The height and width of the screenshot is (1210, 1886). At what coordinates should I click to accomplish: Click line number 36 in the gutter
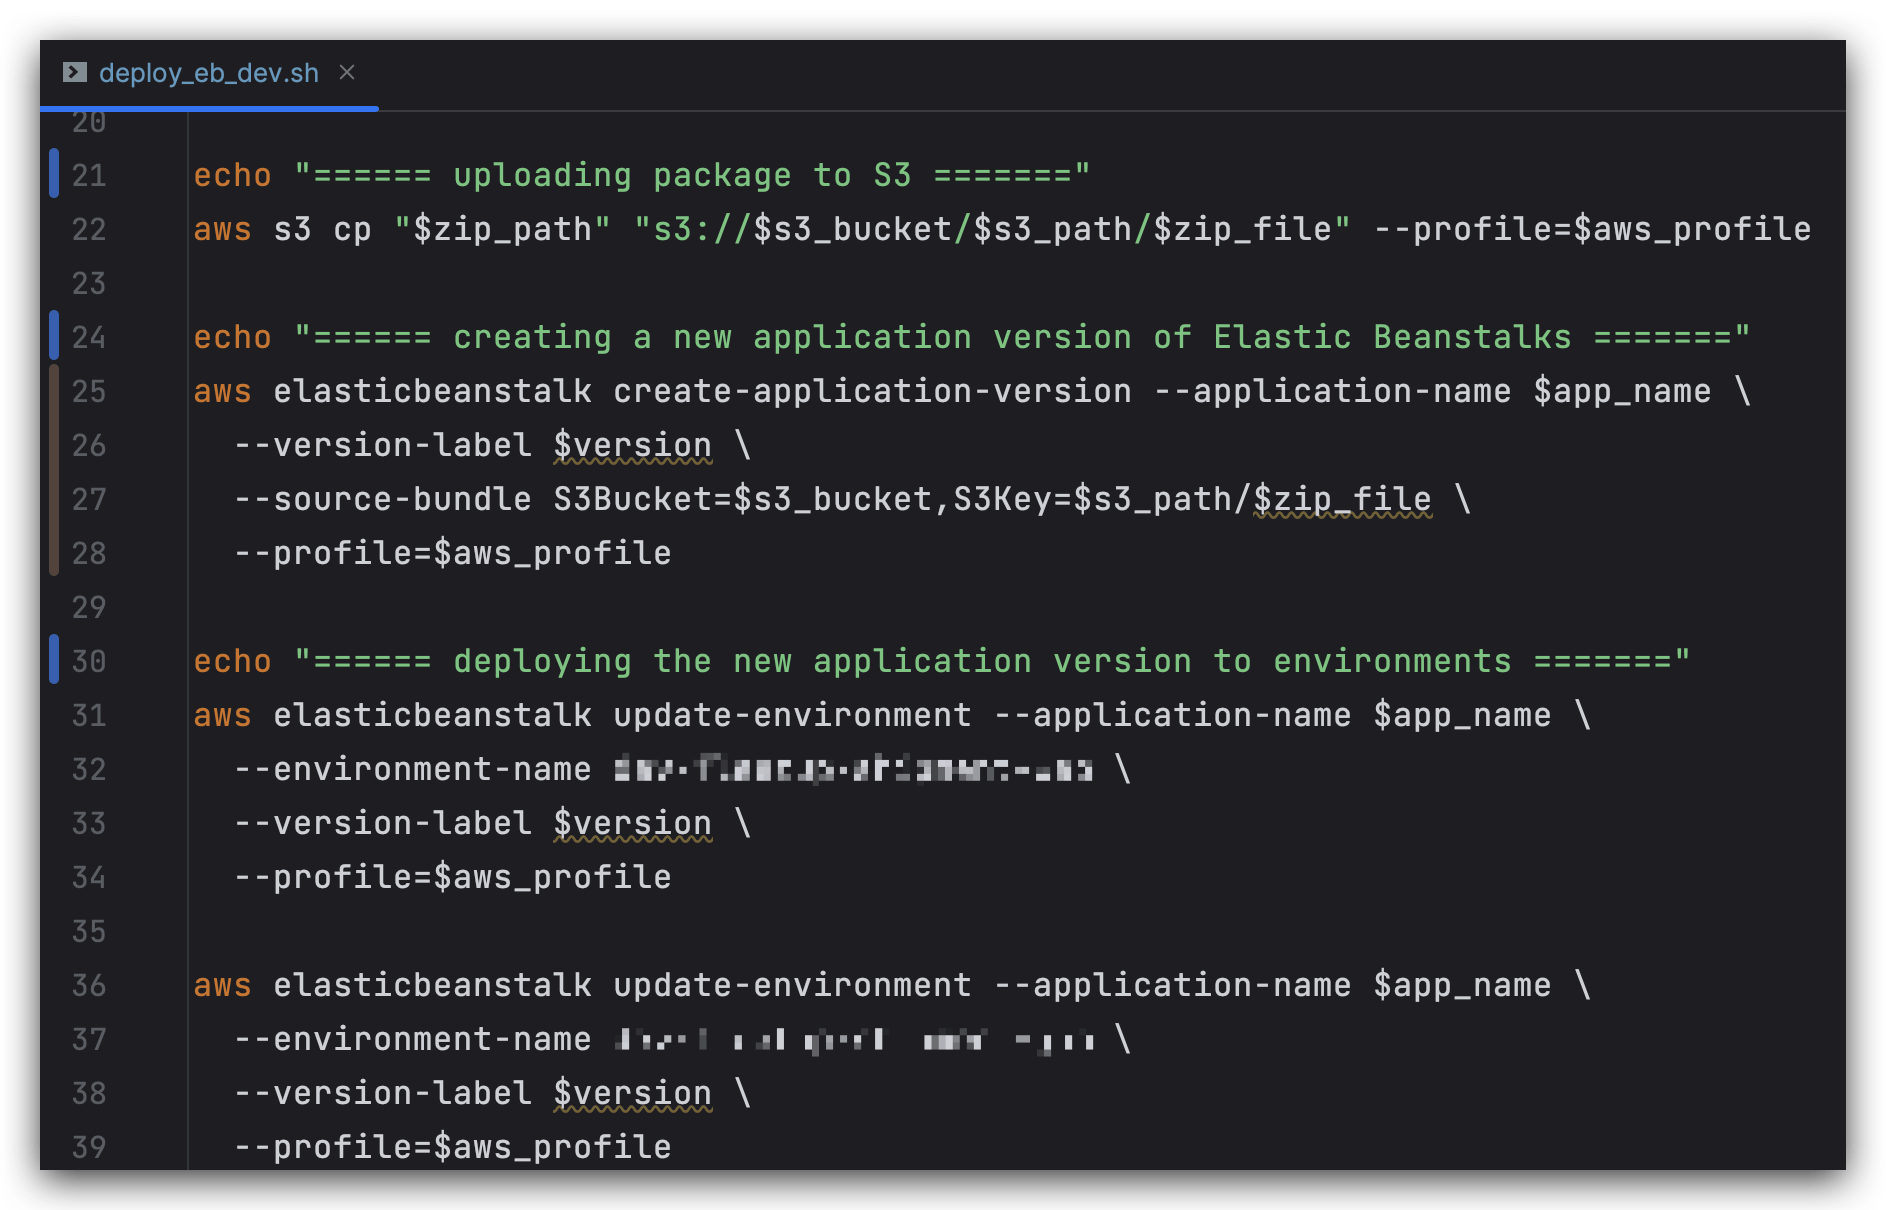89,985
